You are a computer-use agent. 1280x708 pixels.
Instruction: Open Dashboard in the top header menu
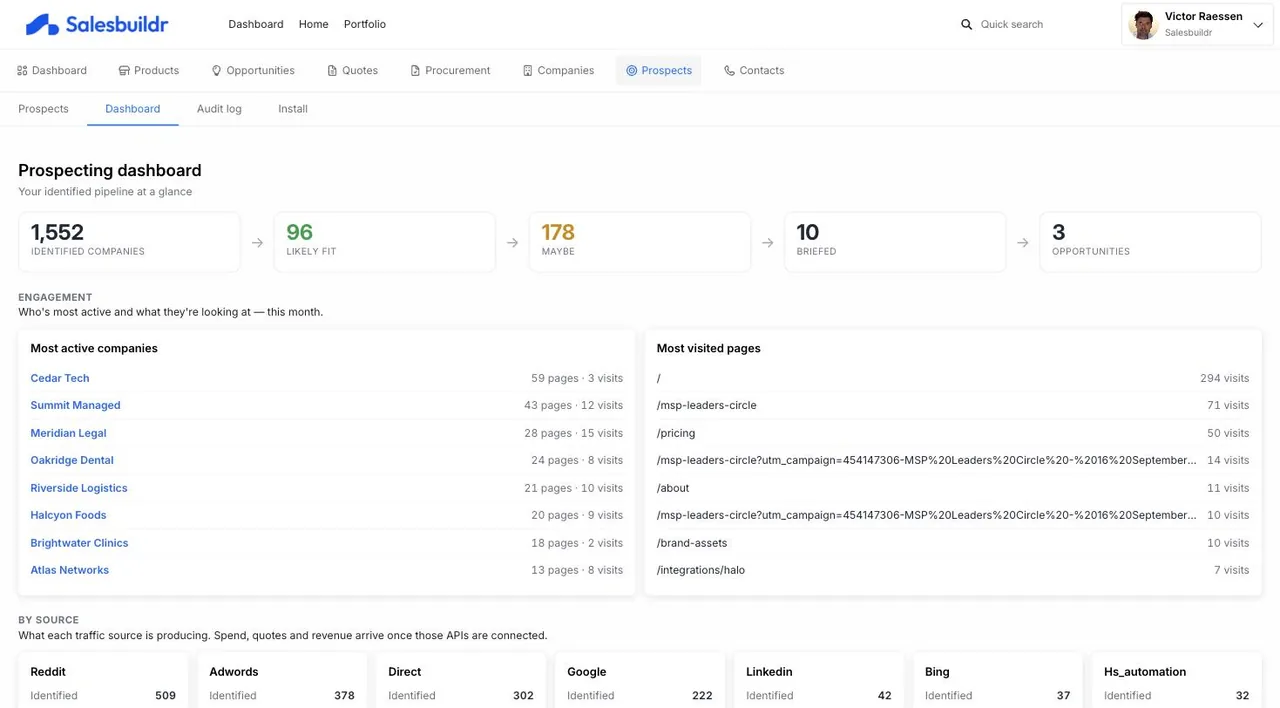[256, 24]
